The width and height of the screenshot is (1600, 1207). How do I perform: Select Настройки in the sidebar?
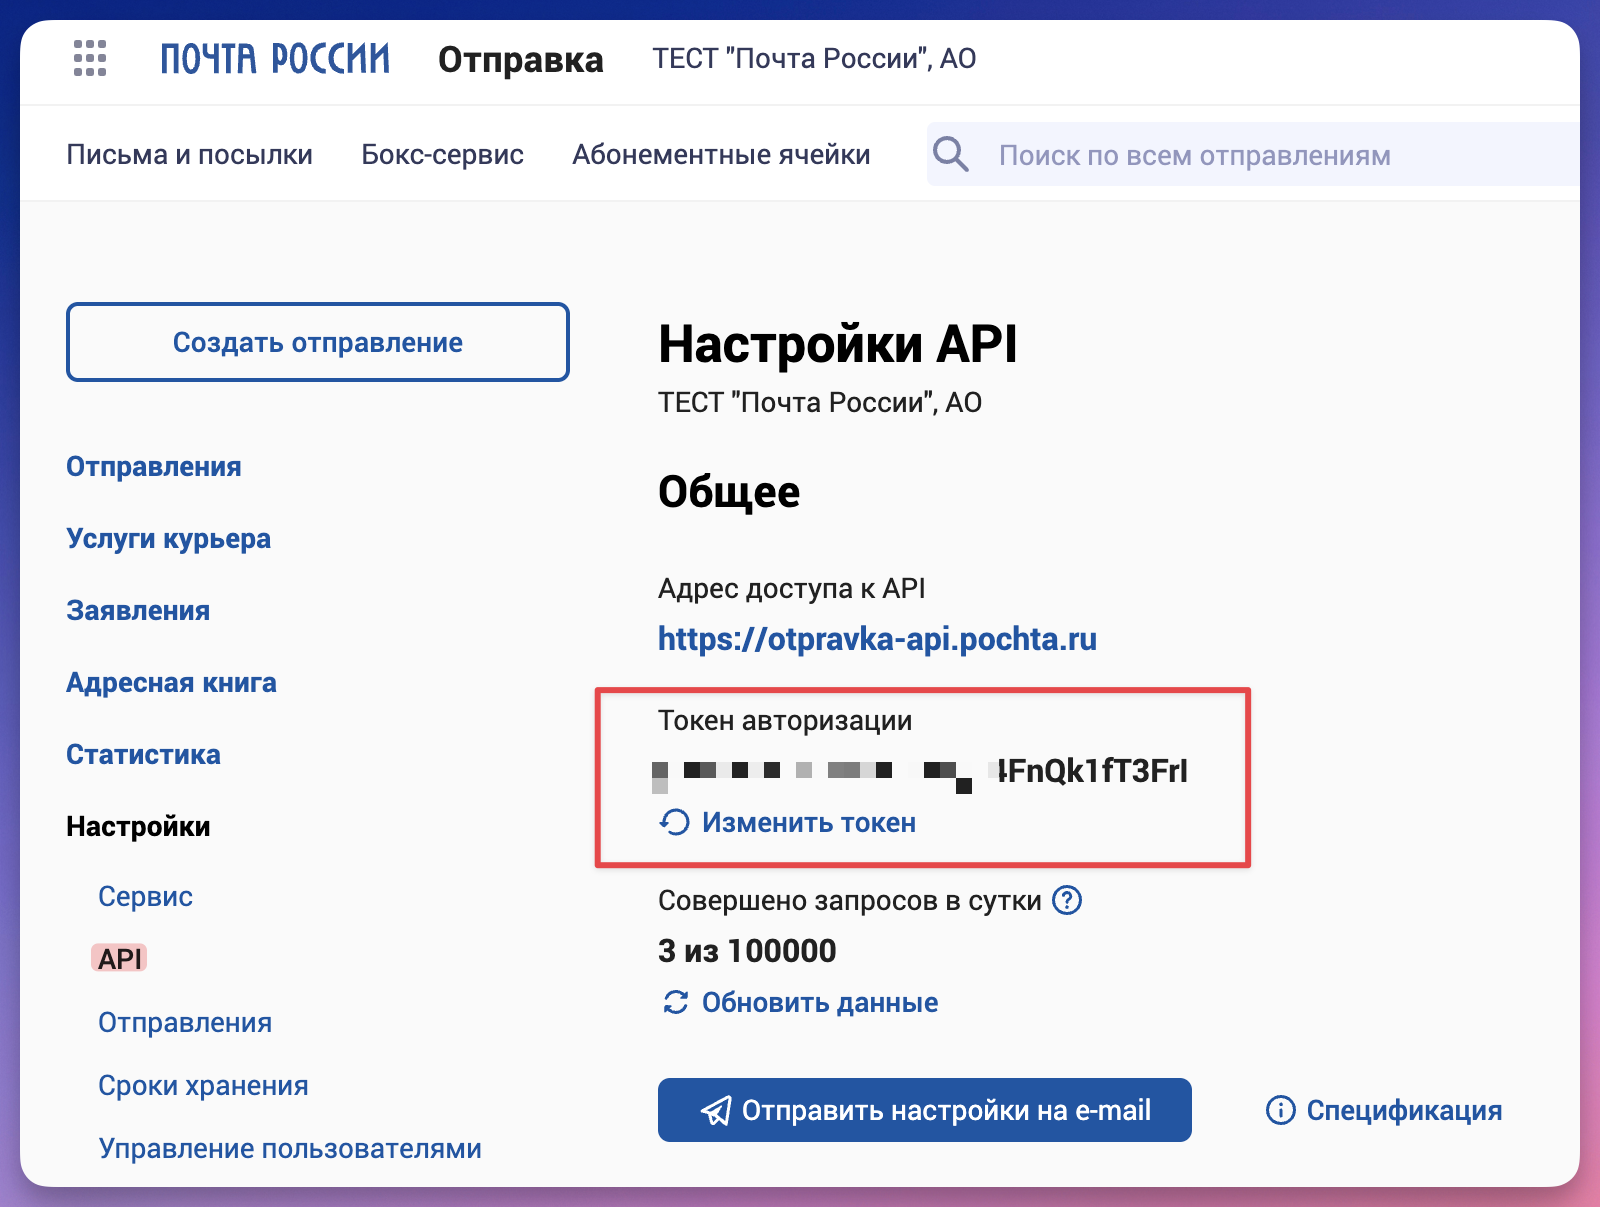[x=139, y=827]
